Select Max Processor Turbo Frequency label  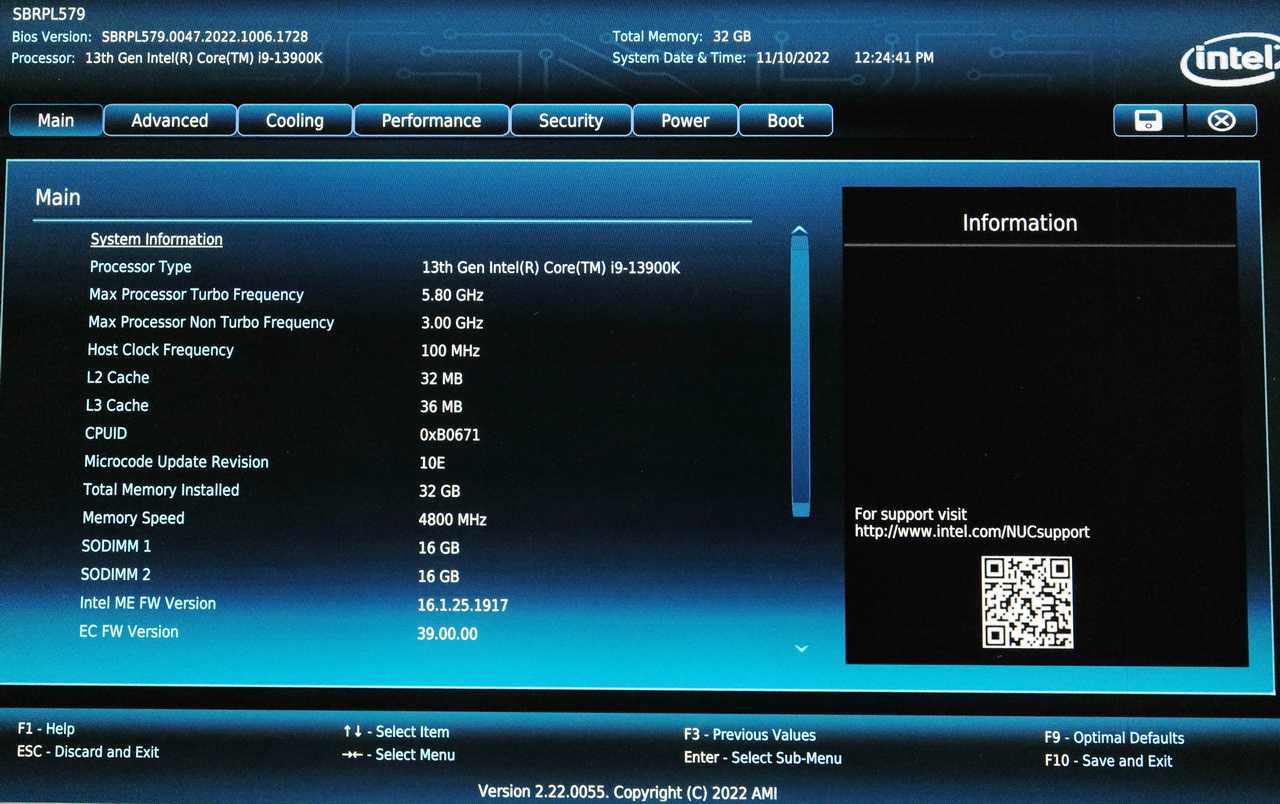pyautogui.click(x=196, y=295)
